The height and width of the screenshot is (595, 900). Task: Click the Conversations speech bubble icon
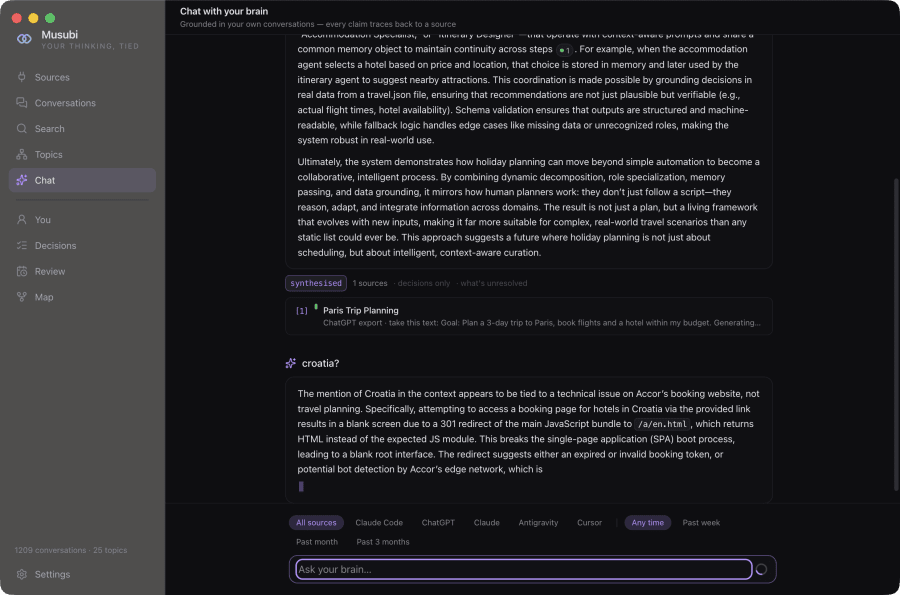point(22,103)
